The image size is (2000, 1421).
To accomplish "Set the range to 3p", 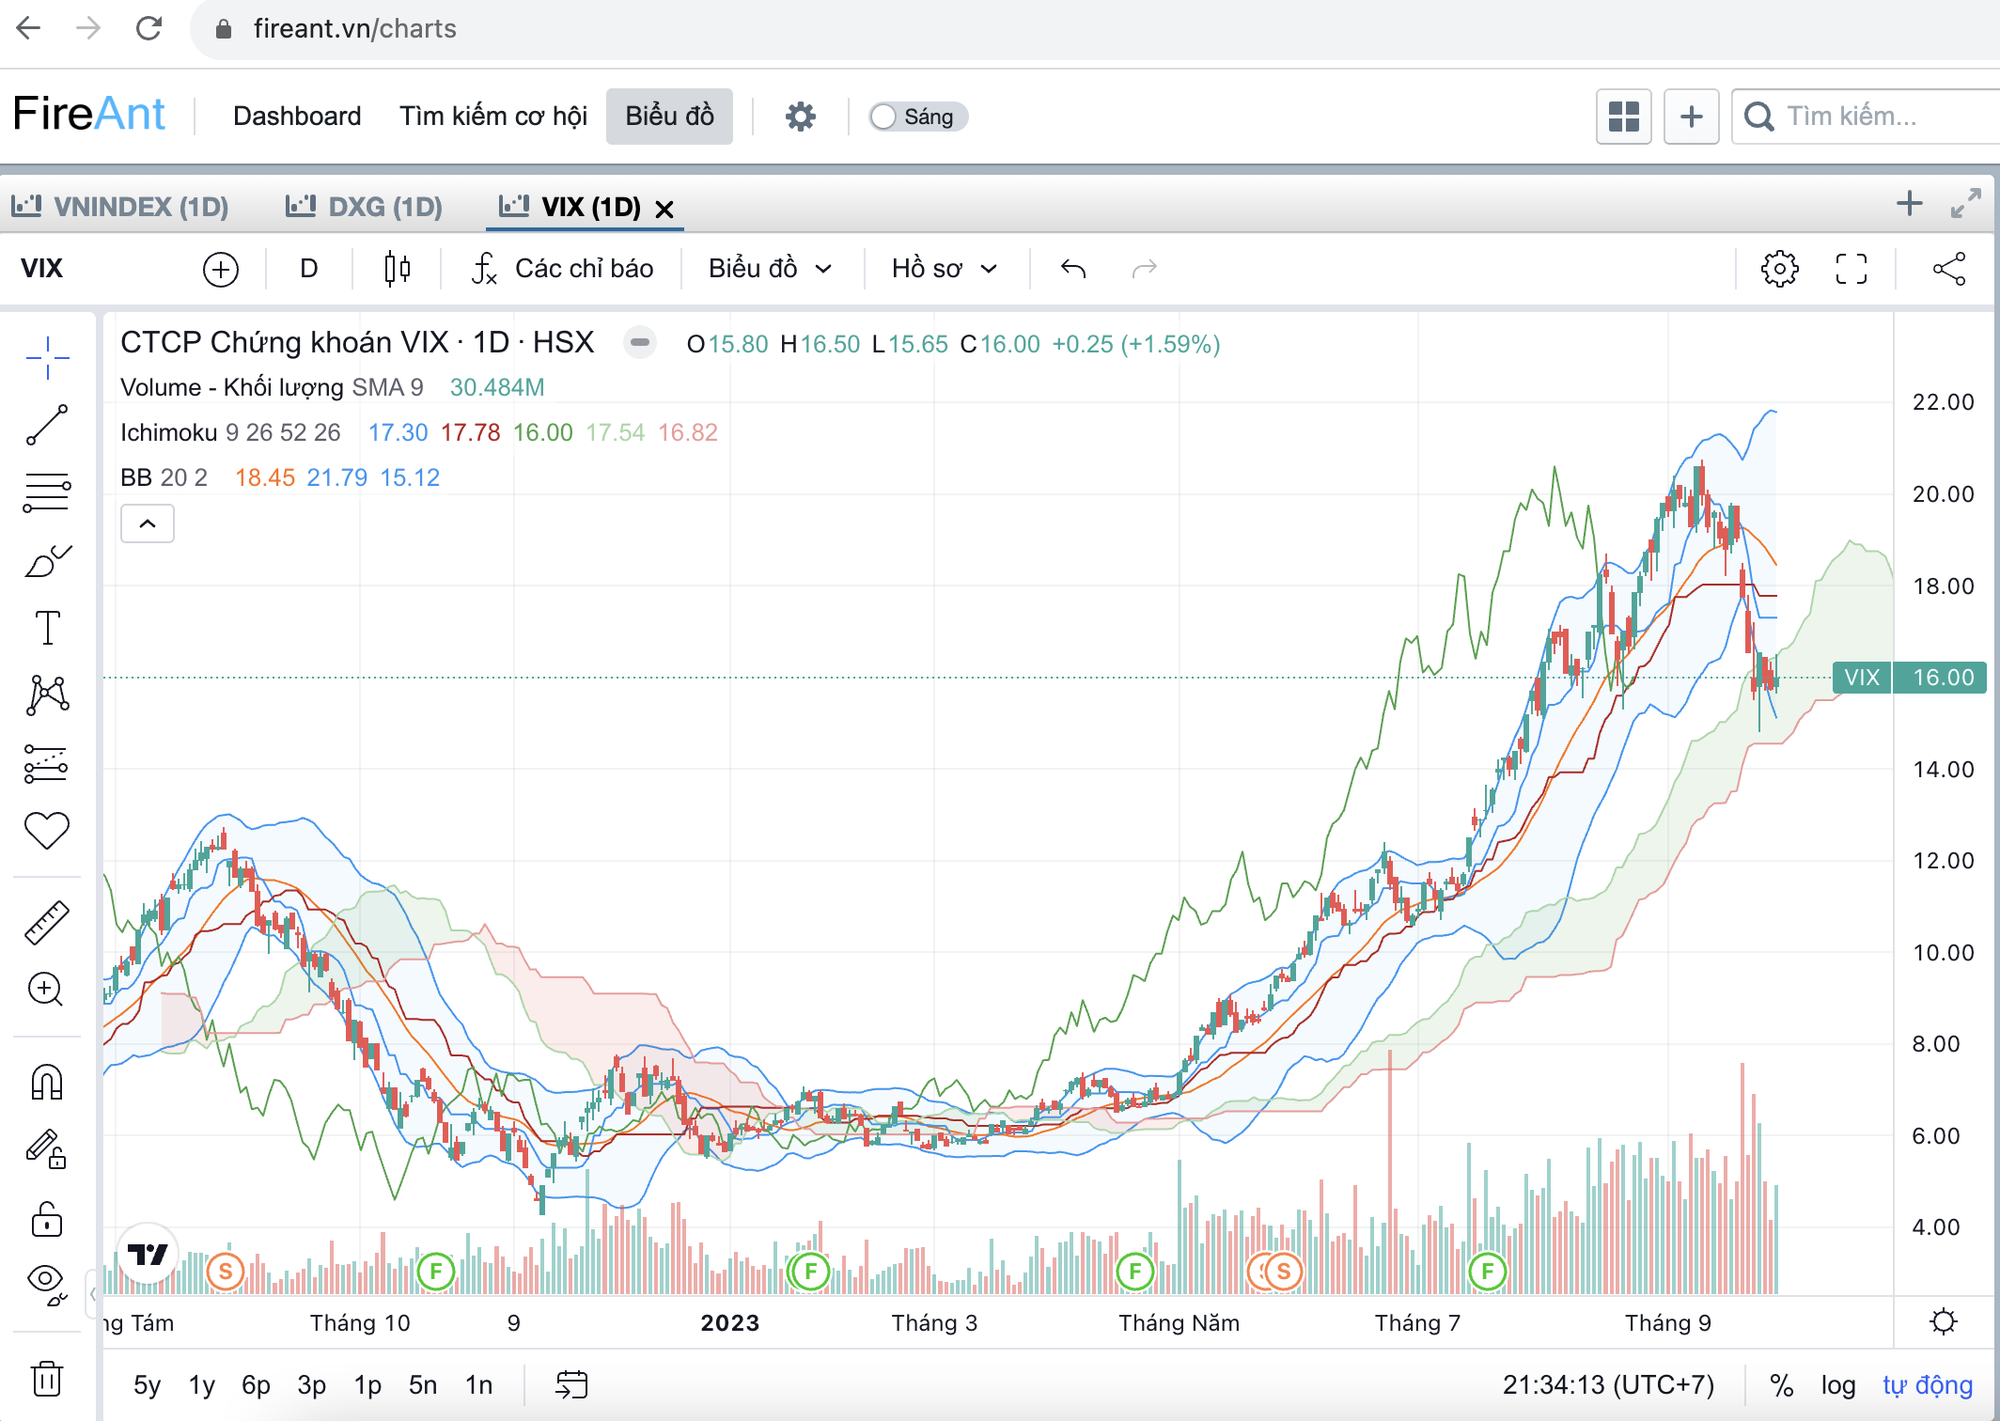I will pyautogui.click(x=312, y=1385).
